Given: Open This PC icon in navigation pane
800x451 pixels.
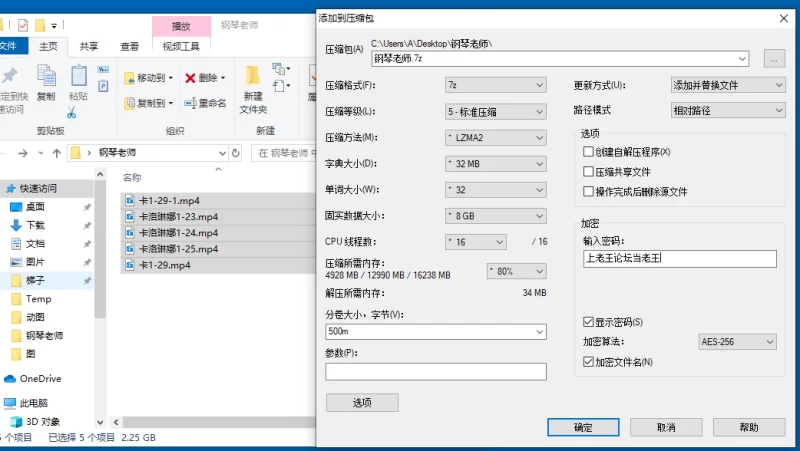Looking at the screenshot, I should (10, 403).
